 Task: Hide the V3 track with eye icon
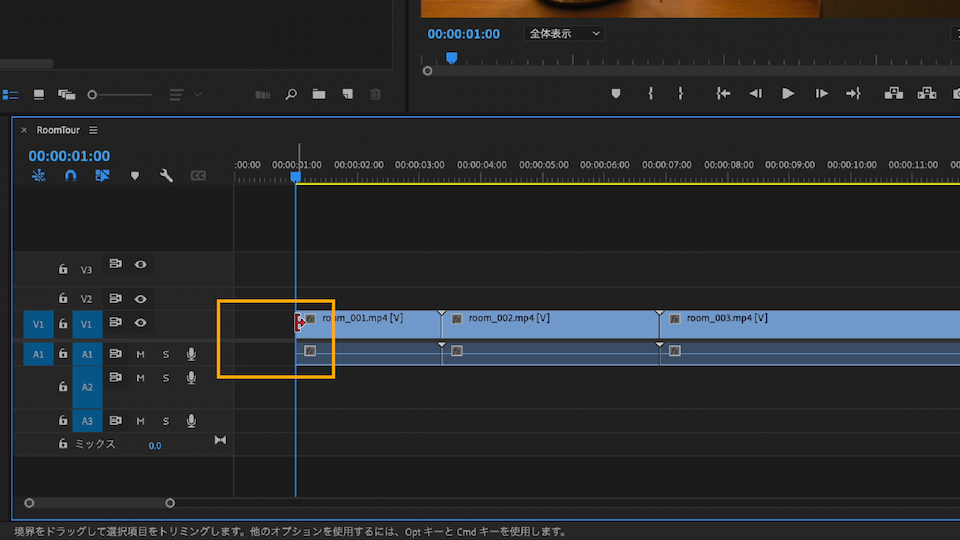[x=141, y=265]
